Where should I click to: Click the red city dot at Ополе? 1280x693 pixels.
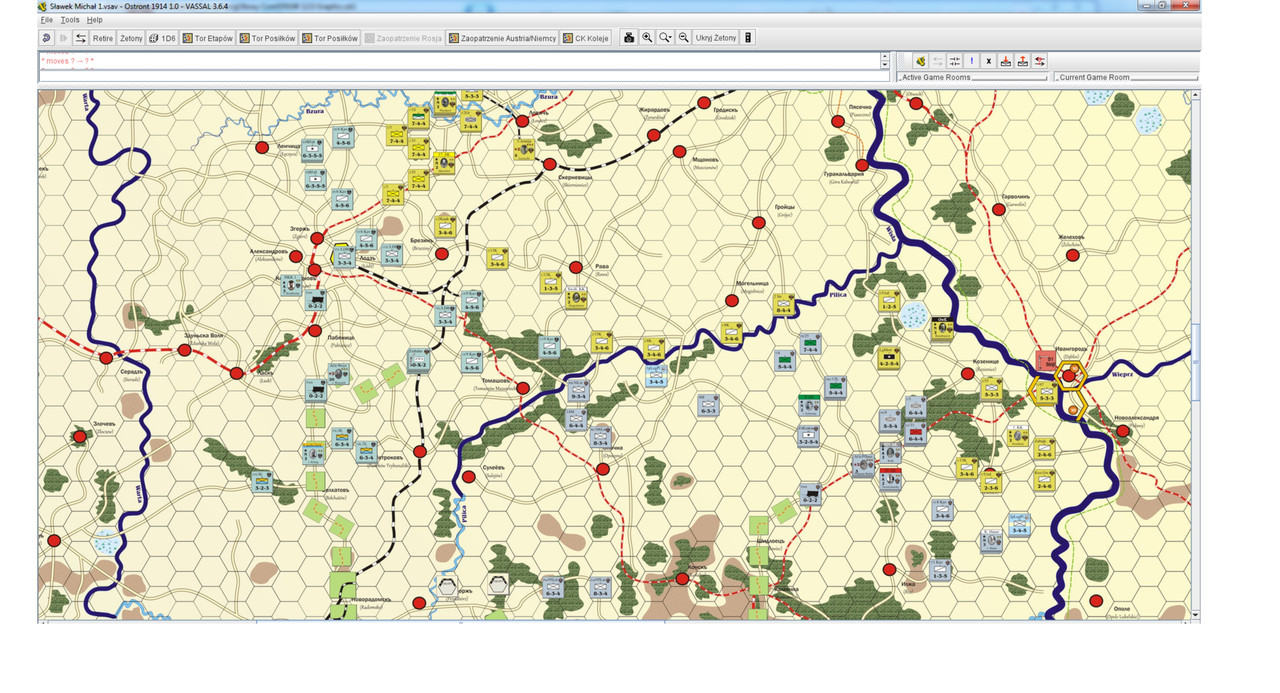1097,601
